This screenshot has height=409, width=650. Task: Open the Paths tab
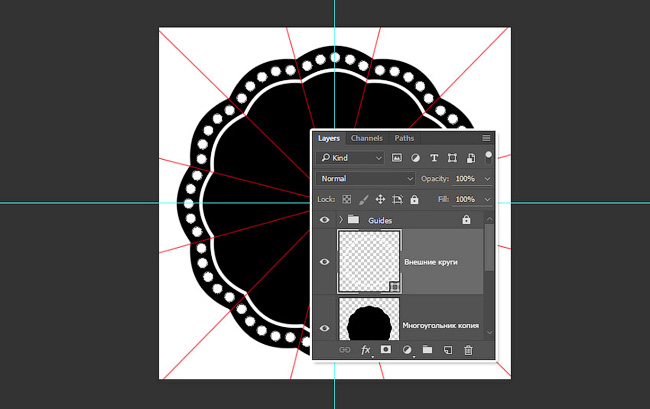[x=404, y=138]
